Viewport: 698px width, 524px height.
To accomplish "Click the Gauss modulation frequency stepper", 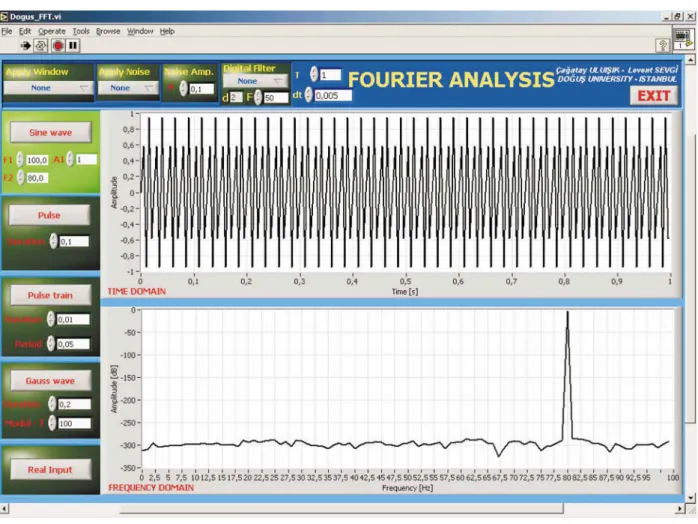I will click(52, 422).
